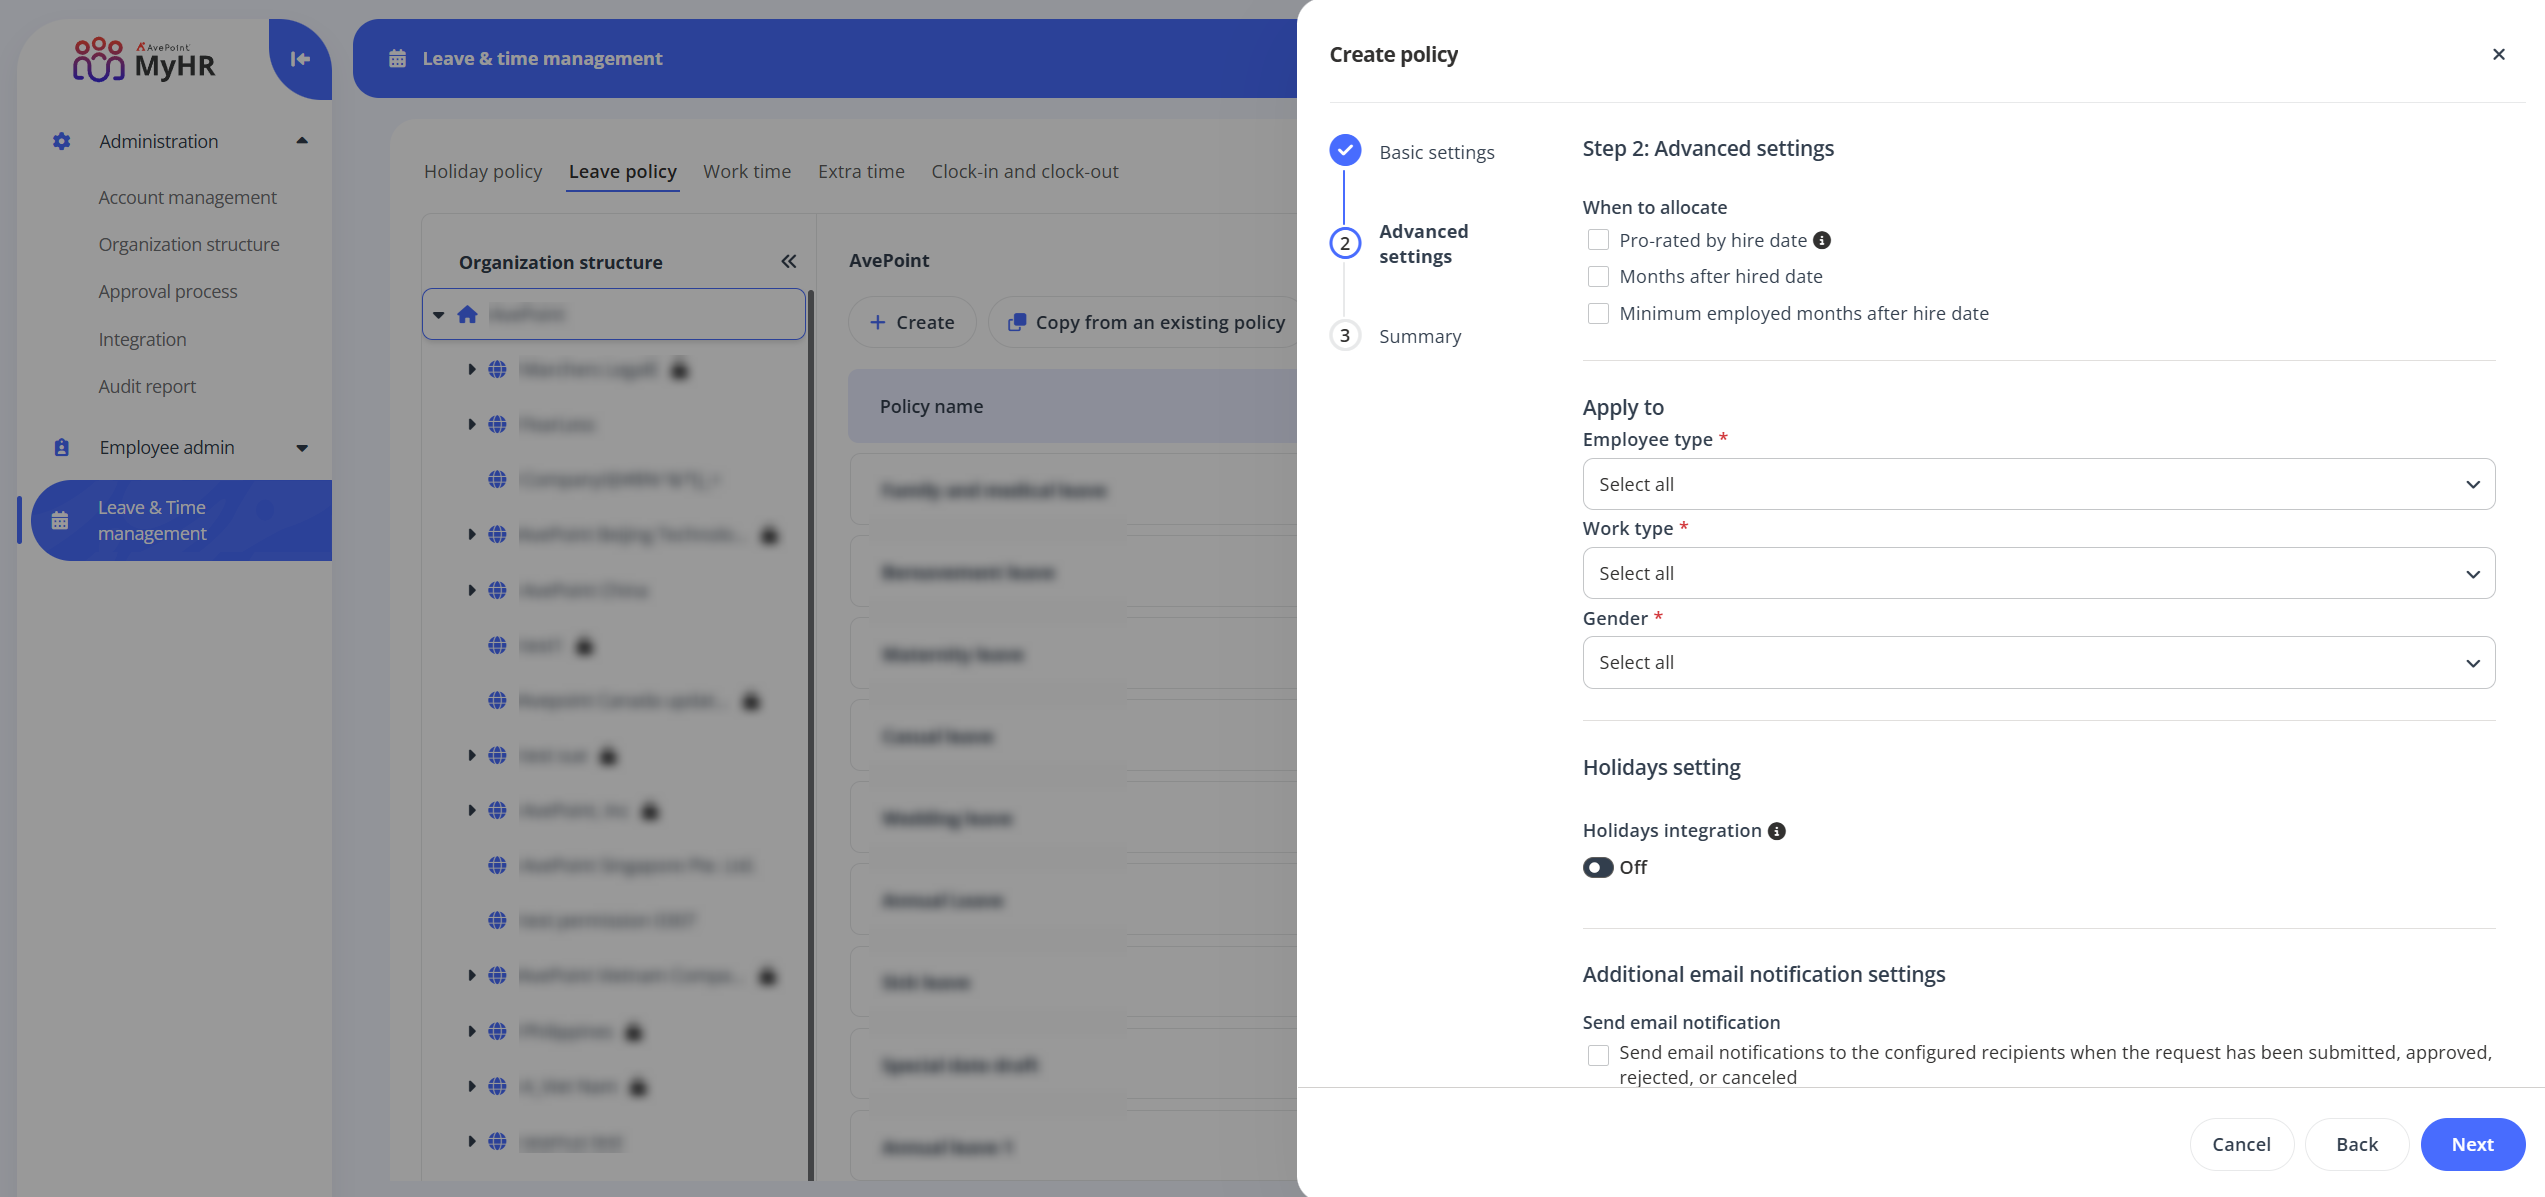Click the Next button

click(x=2472, y=1144)
